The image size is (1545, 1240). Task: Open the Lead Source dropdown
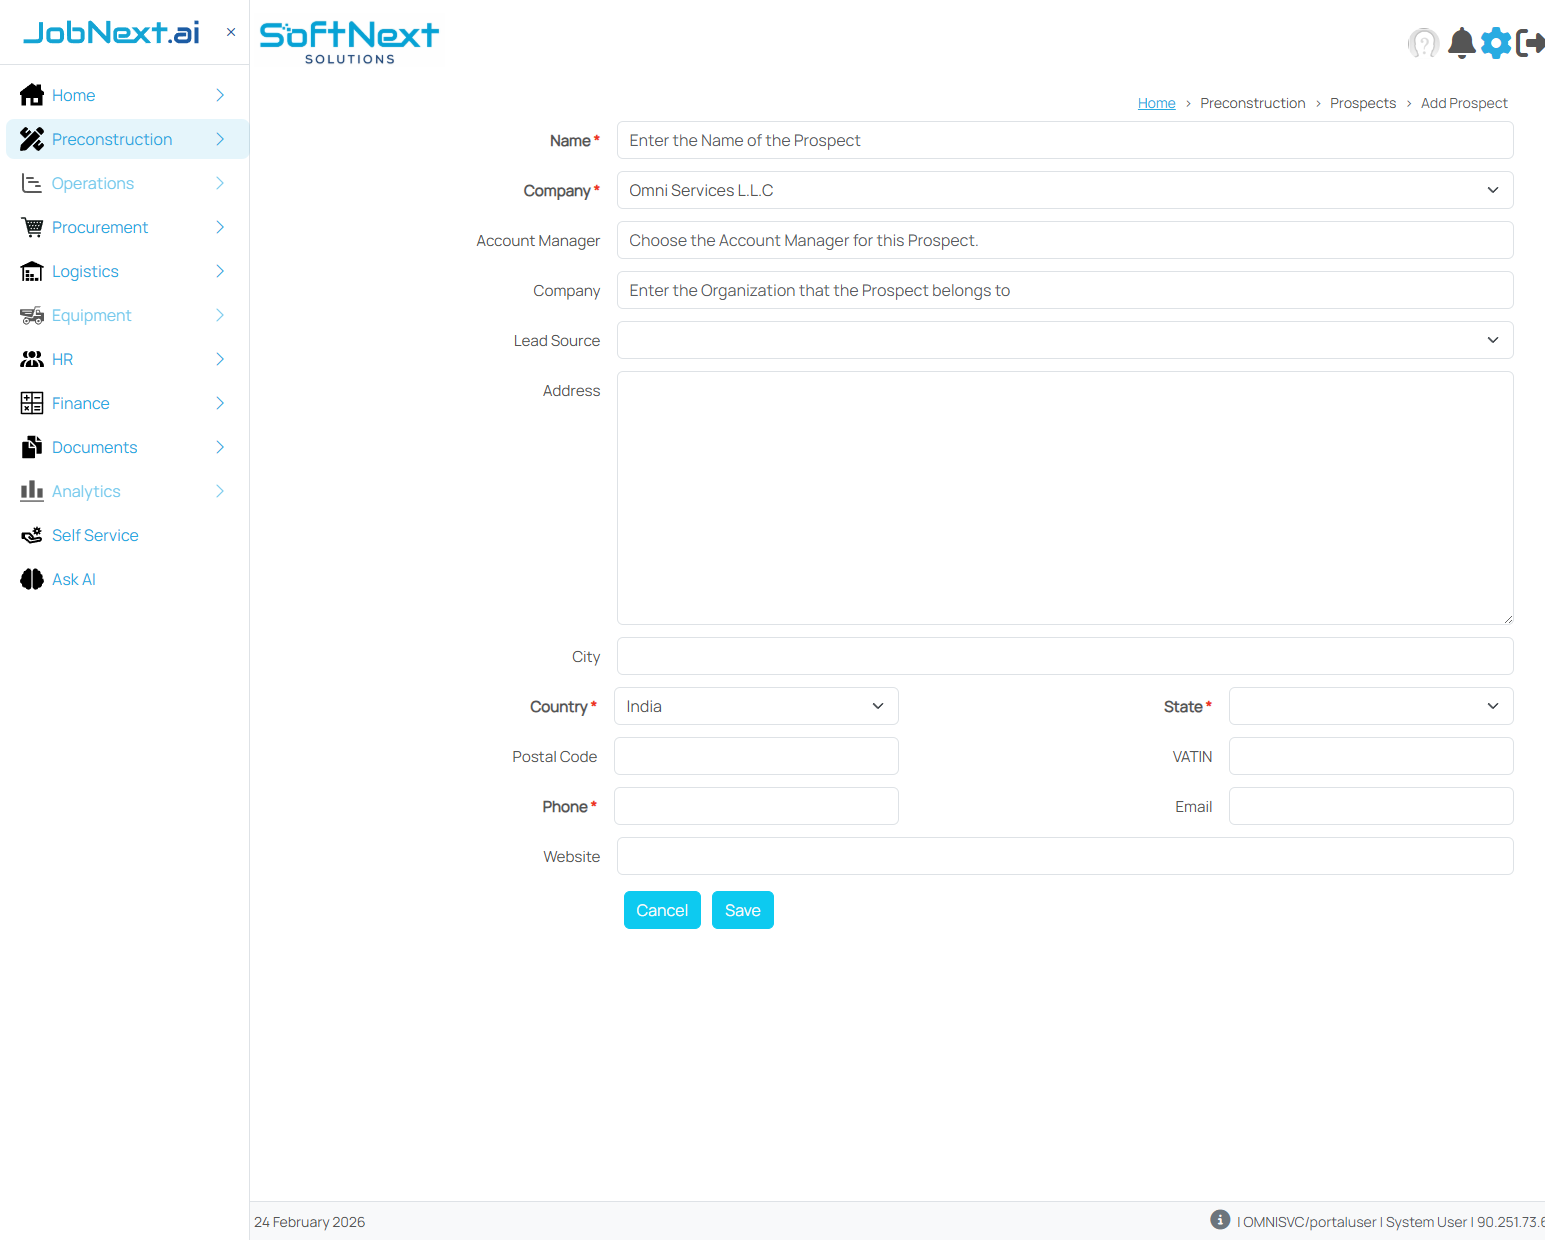(x=1064, y=340)
